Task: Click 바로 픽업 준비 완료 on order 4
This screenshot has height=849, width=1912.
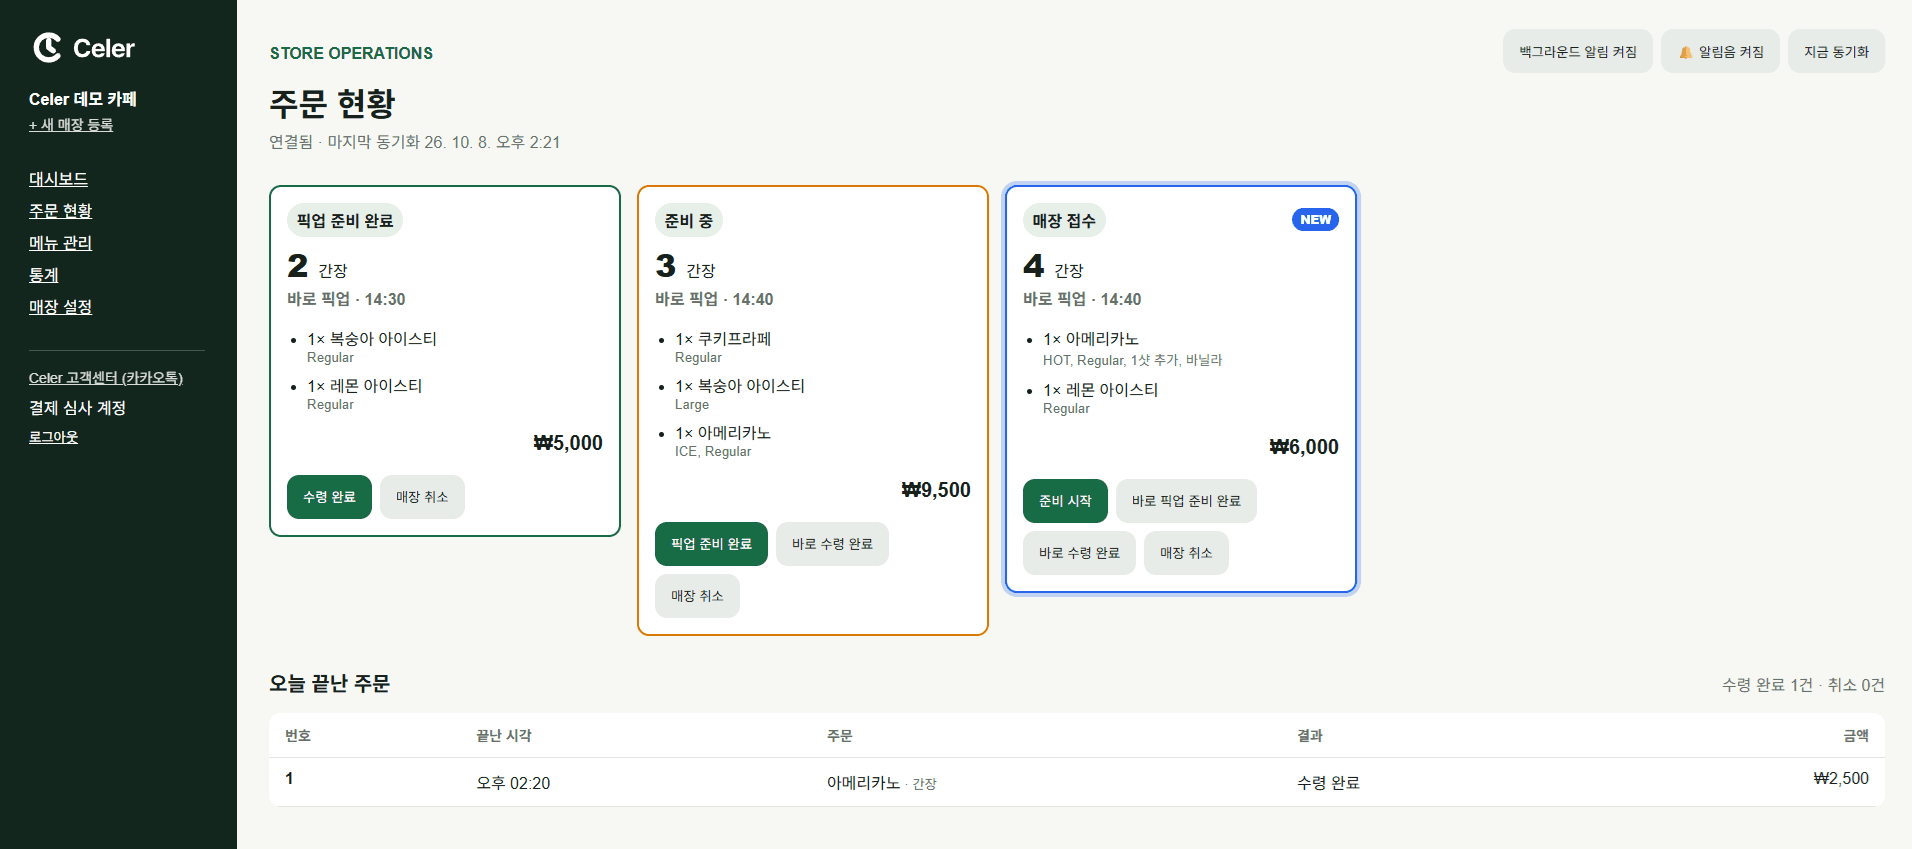Action: pyautogui.click(x=1186, y=501)
